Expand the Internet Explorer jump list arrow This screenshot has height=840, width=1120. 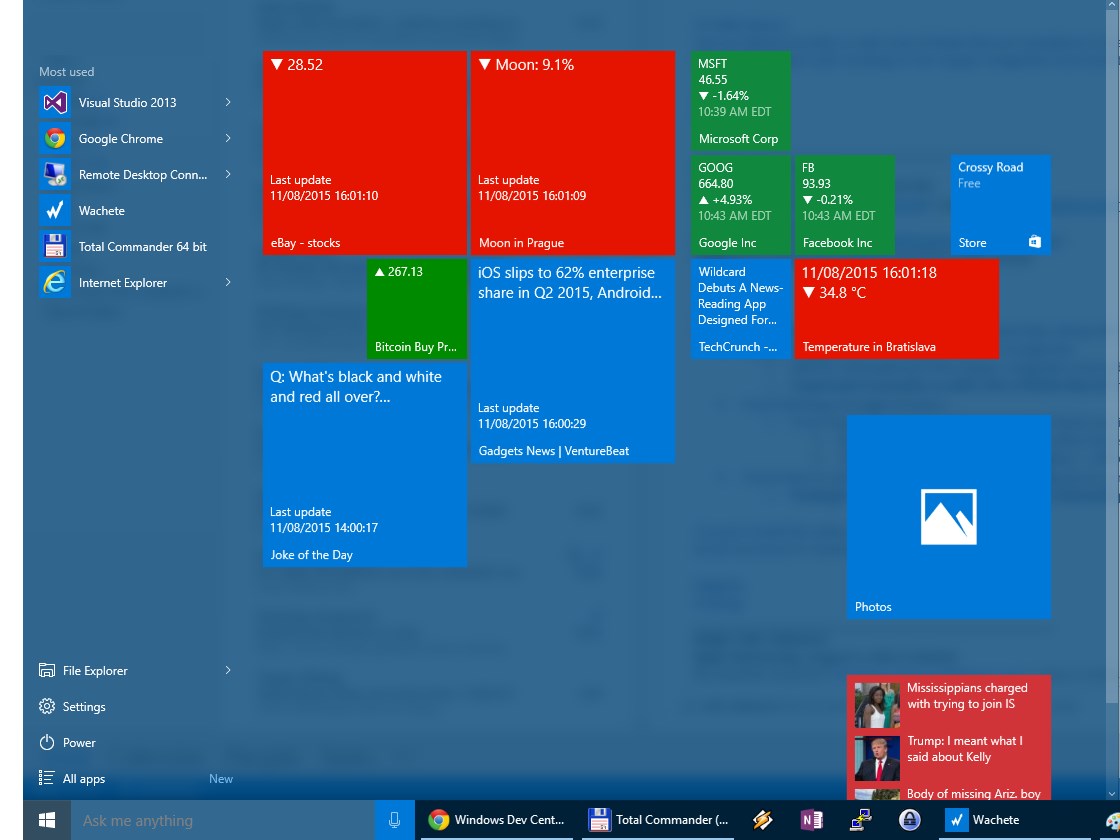click(228, 283)
